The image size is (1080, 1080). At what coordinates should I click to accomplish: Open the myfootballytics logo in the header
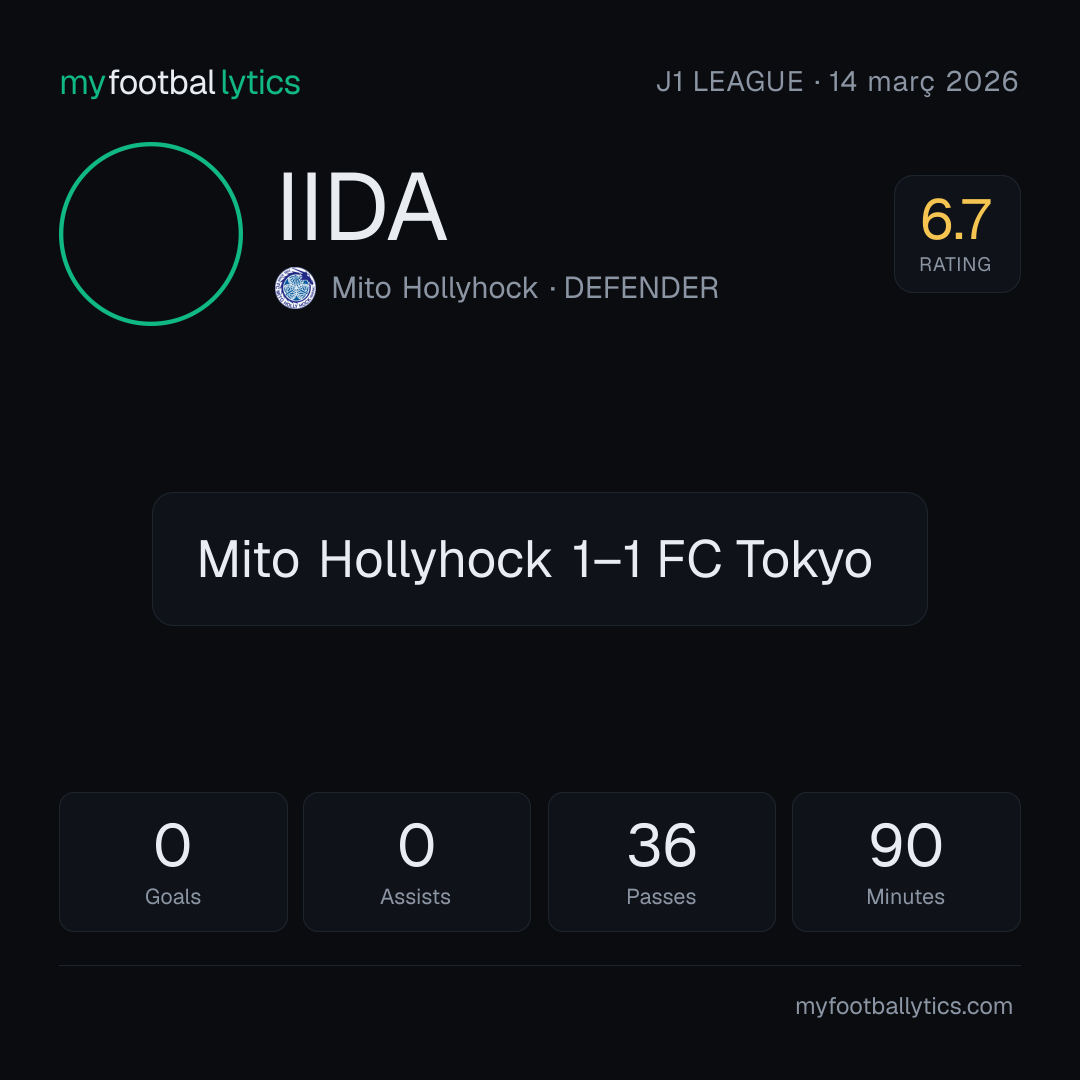180,83
